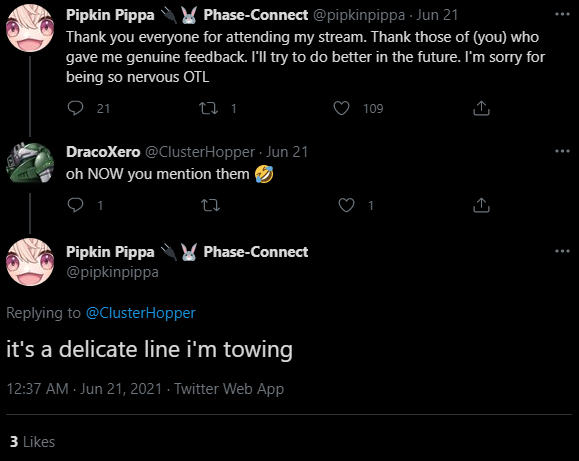Screen dimensions: 579x461
Task: Reply to DracoXero's tweet
Action: [76, 205]
